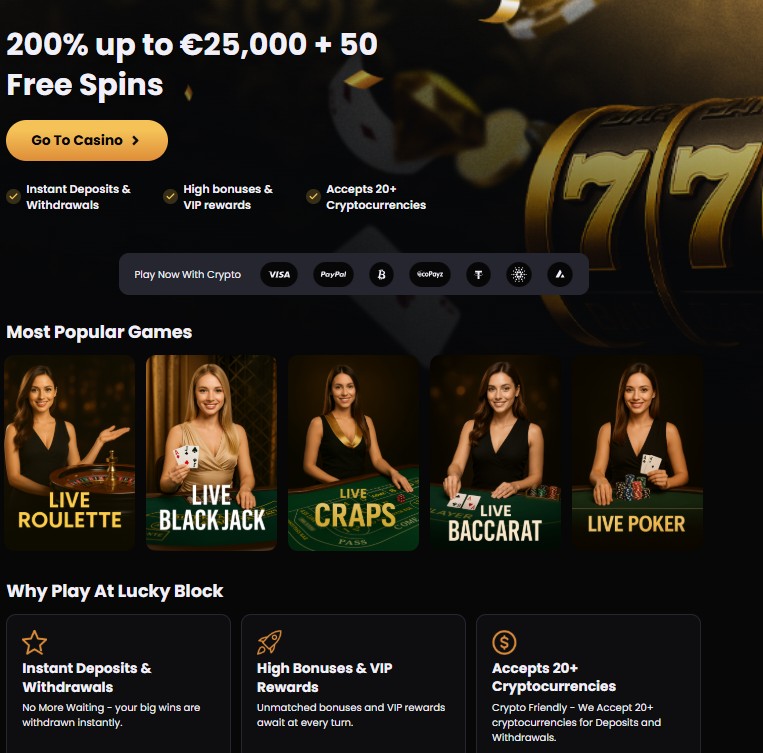Click the VISA payment icon
The height and width of the screenshot is (753, 763).
(x=279, y=275)
